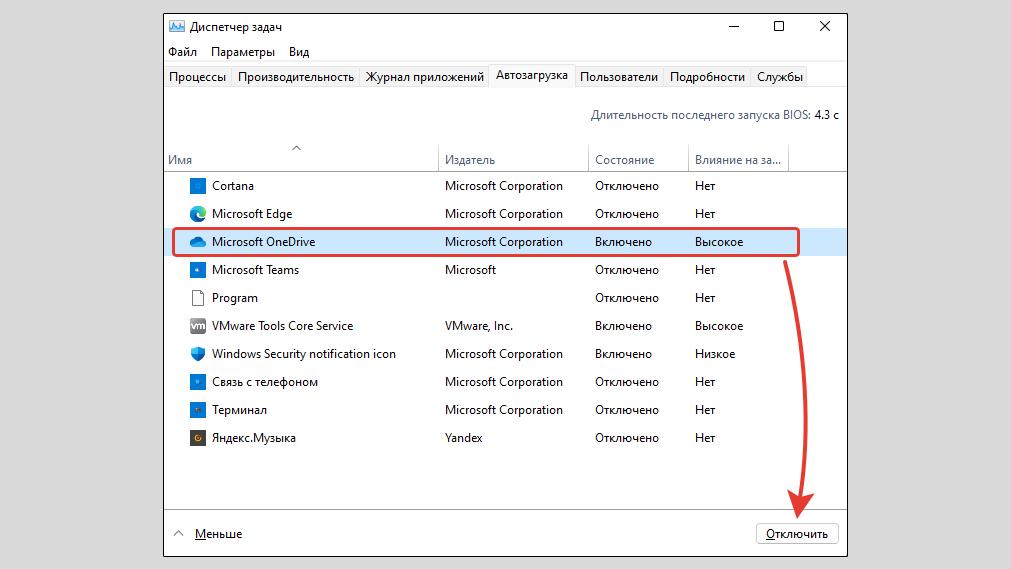Select the Microsoft OneDrive name text

pos(264,242)
